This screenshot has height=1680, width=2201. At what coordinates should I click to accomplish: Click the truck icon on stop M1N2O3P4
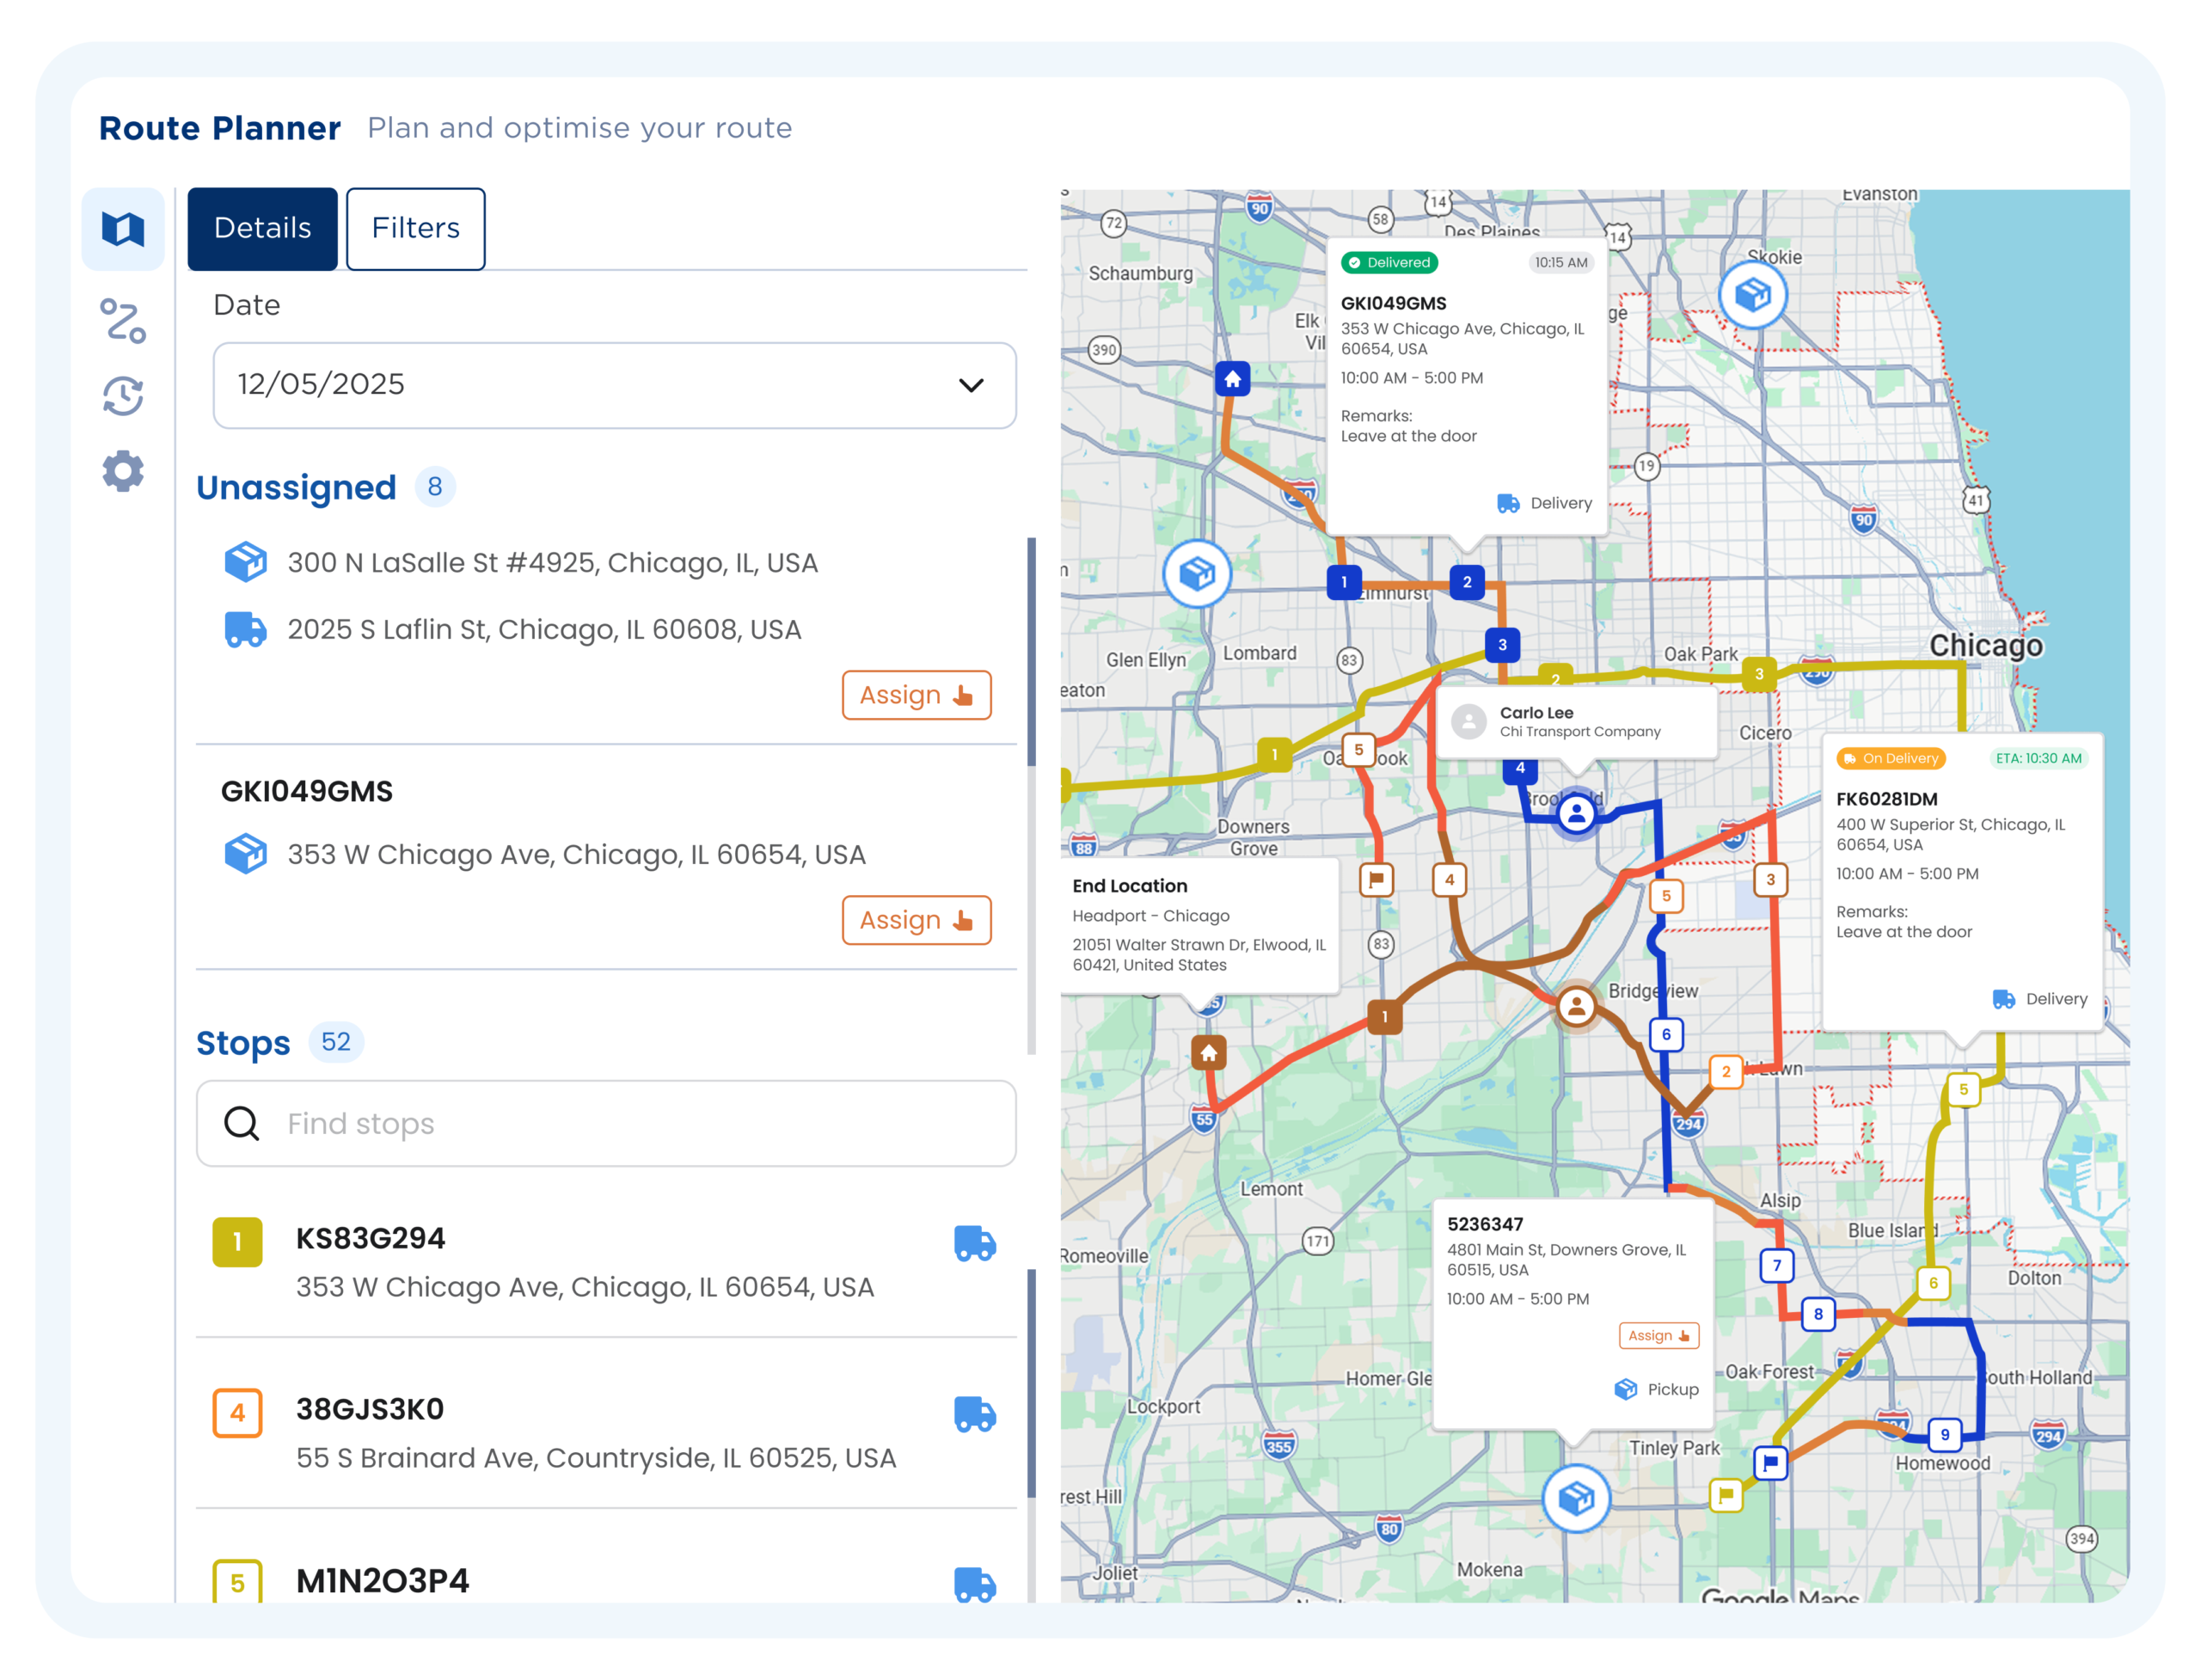tap(975, 1585)
